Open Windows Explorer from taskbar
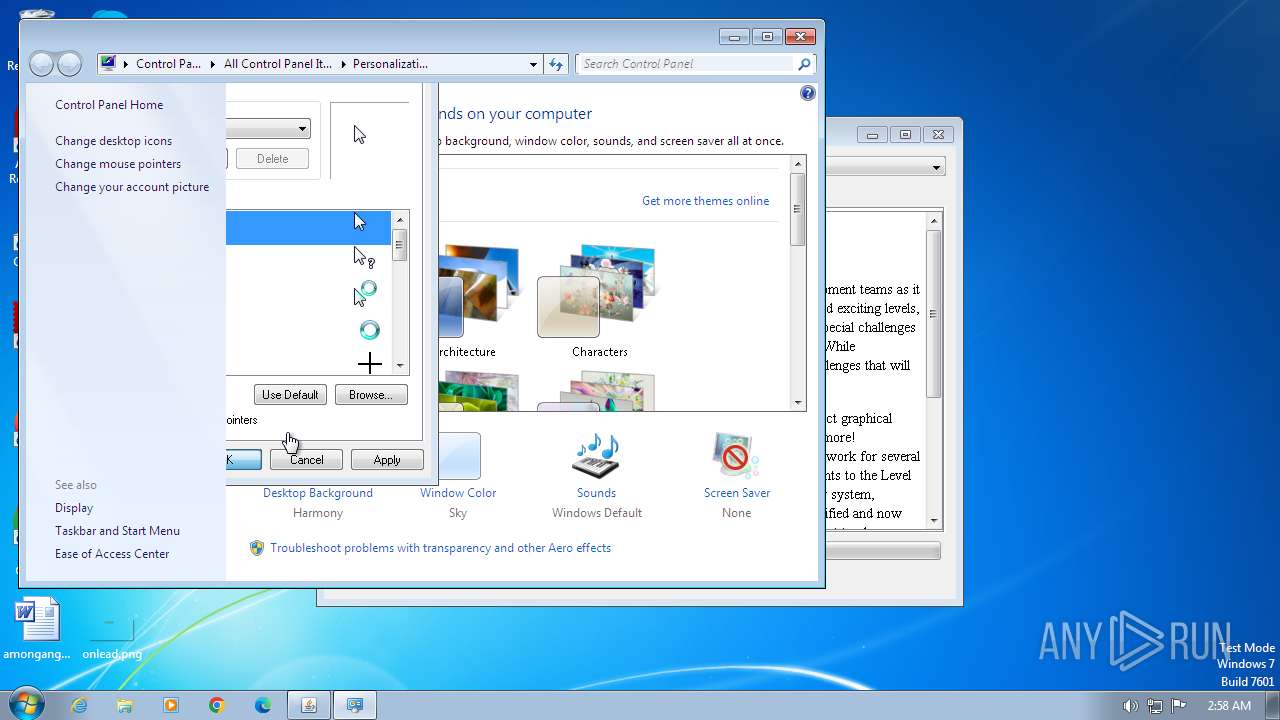This screenshot has width=1280, height=720. pos(125,705)
